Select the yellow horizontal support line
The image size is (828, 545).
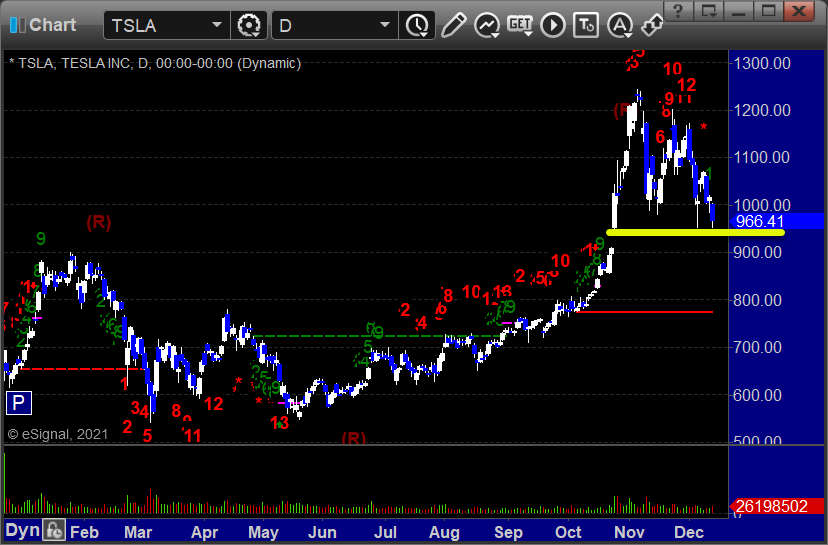(x=695, y=232)
